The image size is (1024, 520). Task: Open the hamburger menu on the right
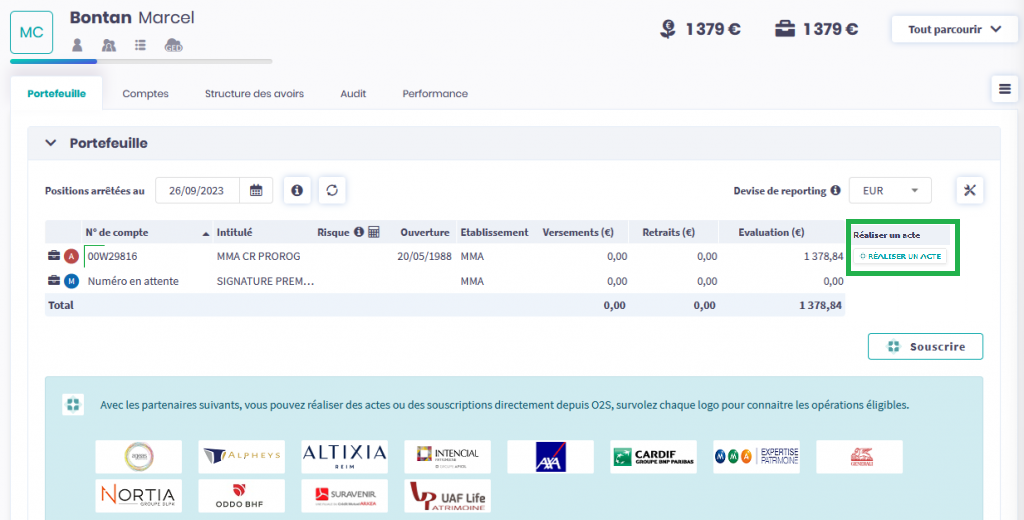click(x=1004, y=89)
